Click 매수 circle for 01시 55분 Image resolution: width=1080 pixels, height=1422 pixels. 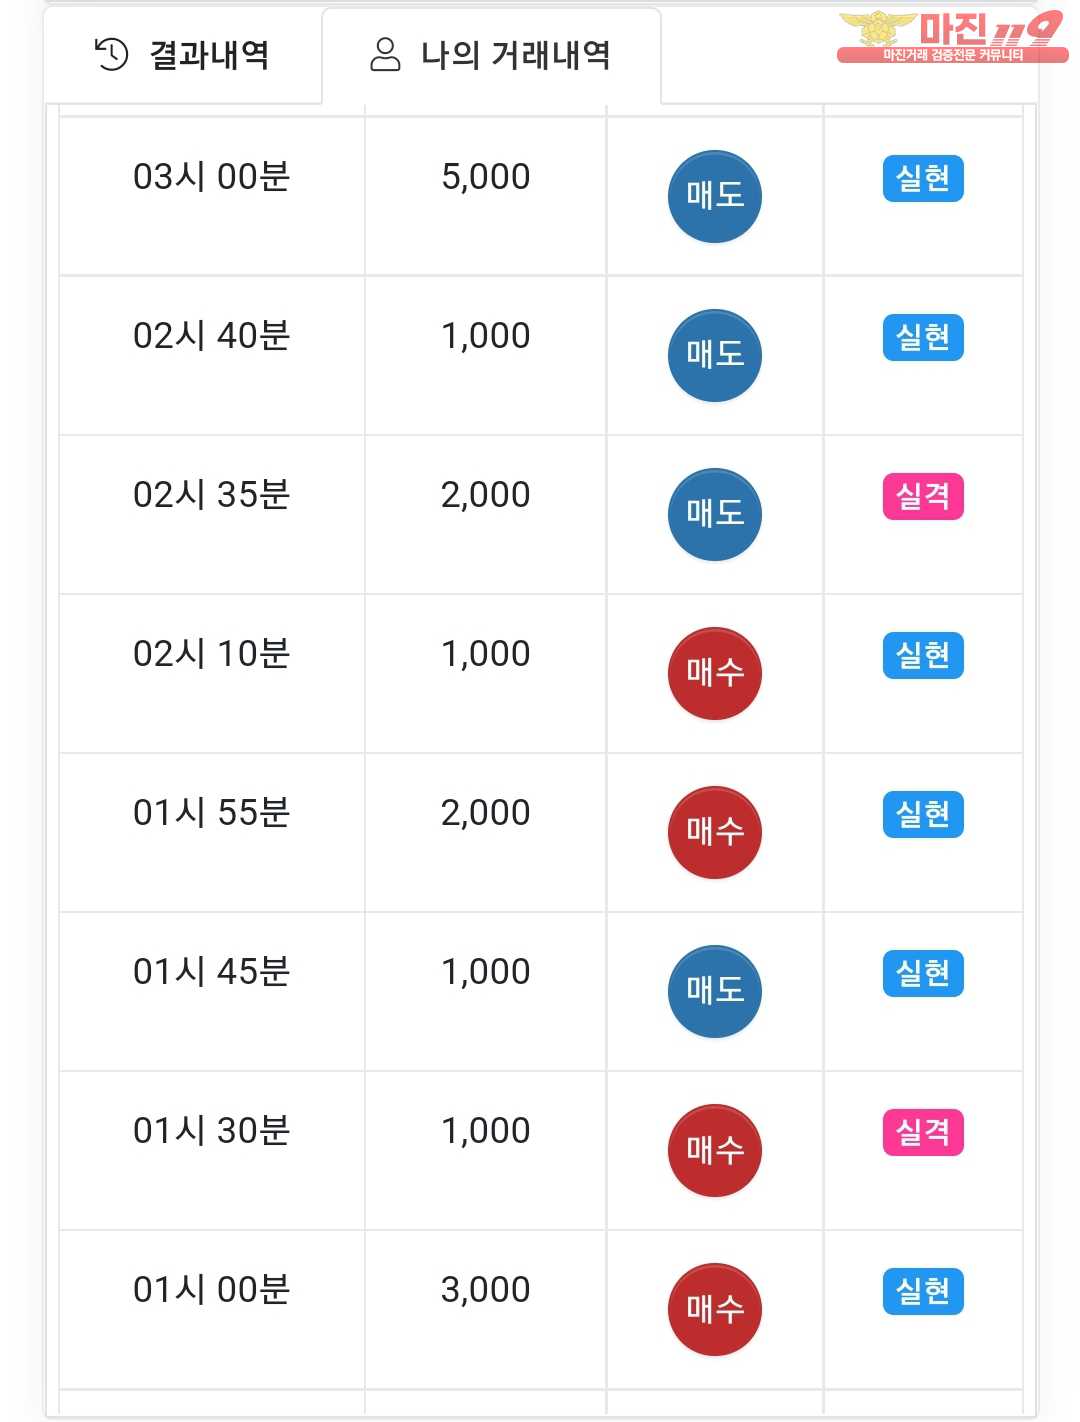(x=714, y=832)
